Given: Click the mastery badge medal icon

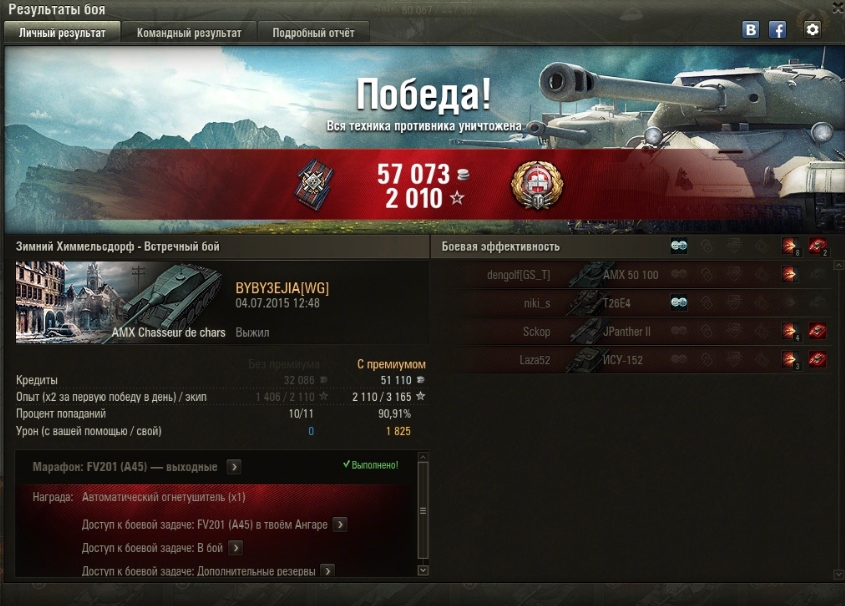Looking at the screenshot, I should tap(537, 185).
